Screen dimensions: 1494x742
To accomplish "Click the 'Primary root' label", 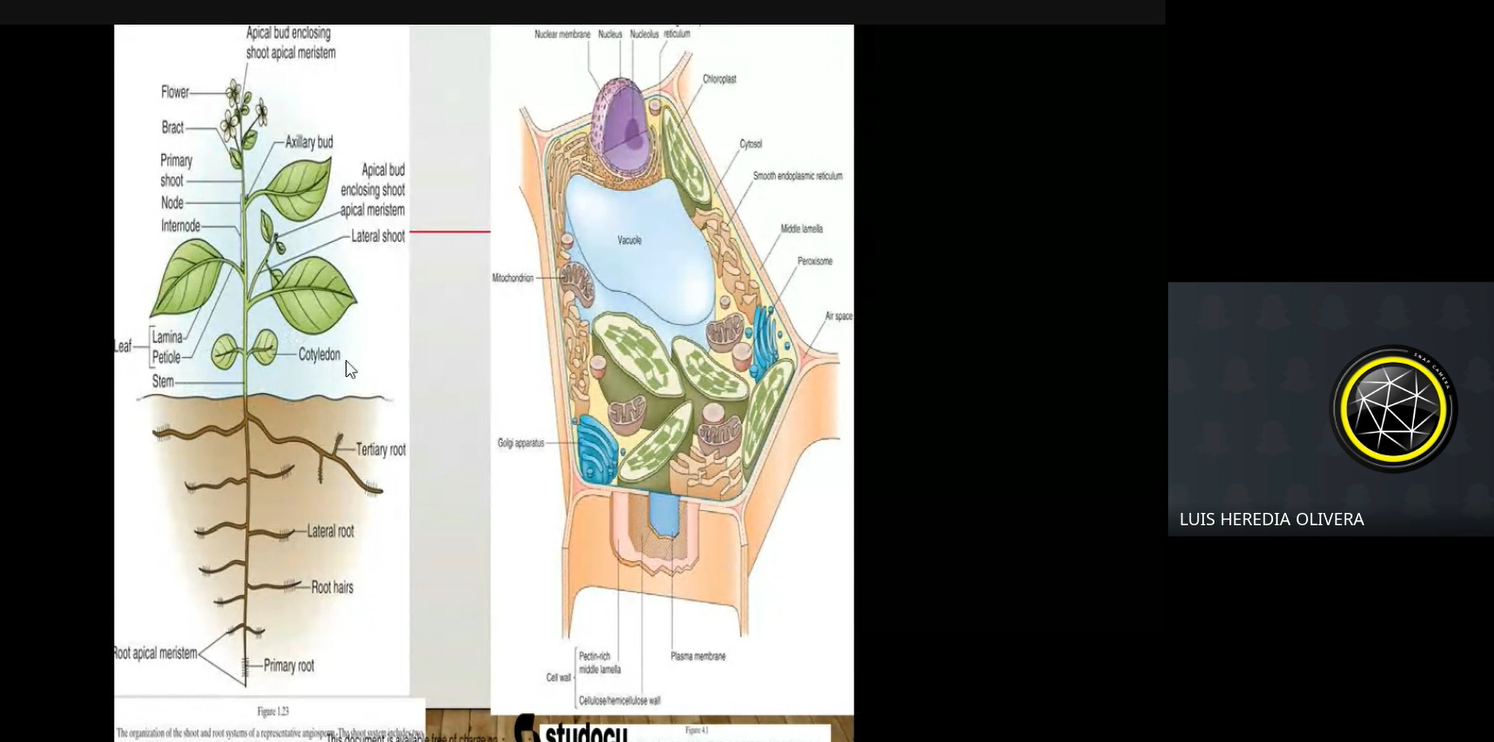I will pos(289,666).
